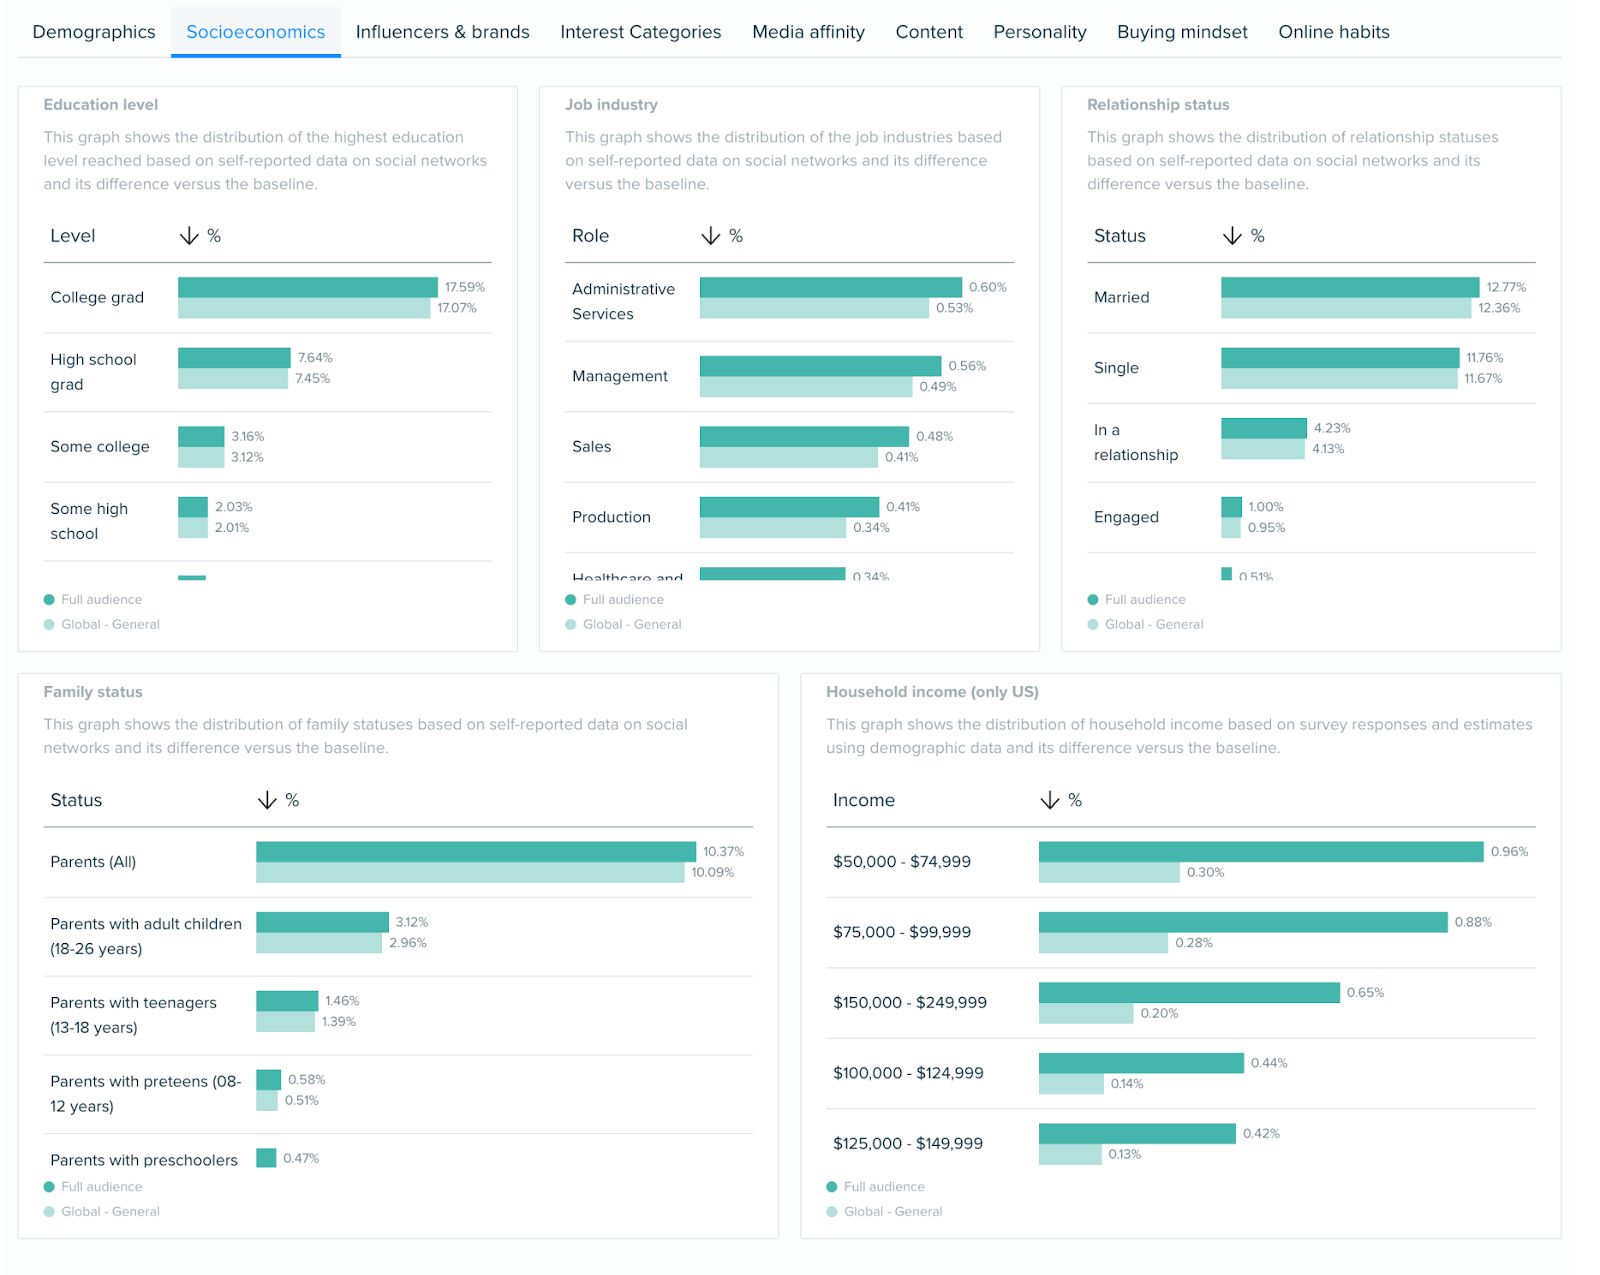Toggle Global - General legend in Job industry
The width and height of the screenshot is (1600, 1275).
point(631,624)
